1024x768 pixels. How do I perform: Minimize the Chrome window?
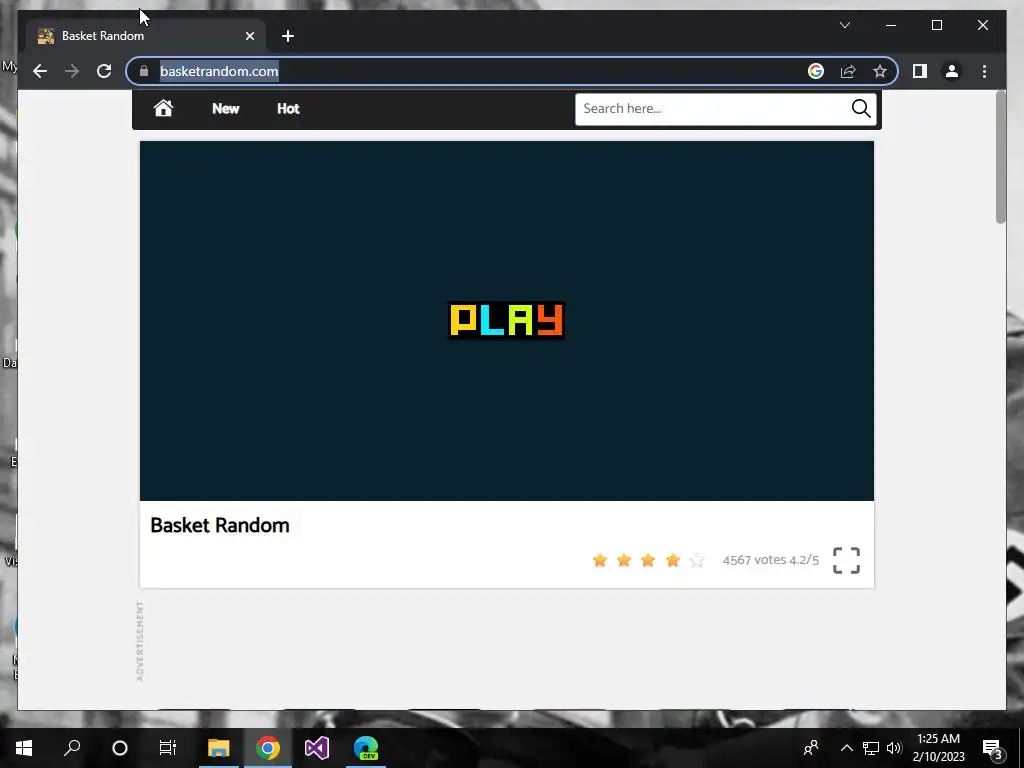tap(891, 25)
